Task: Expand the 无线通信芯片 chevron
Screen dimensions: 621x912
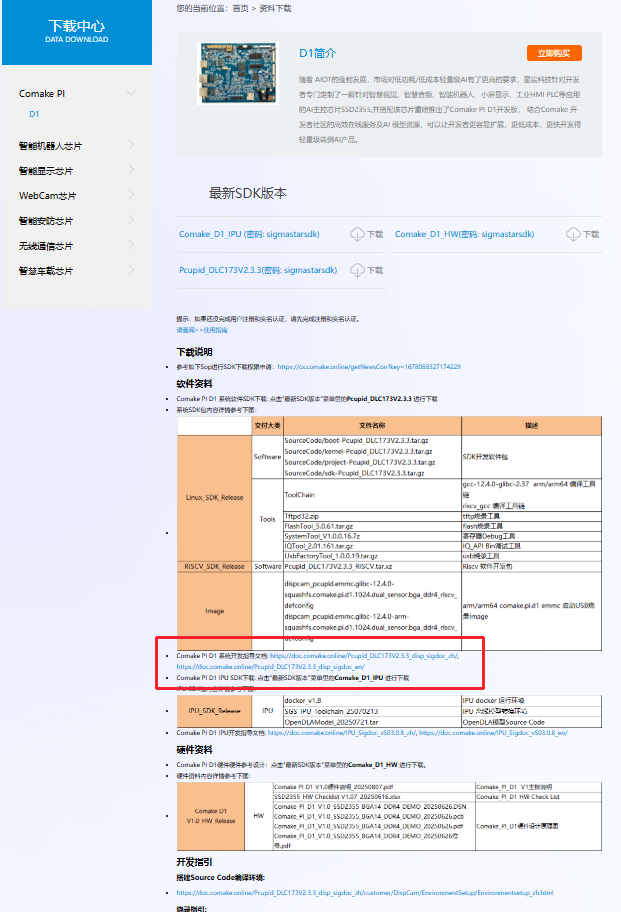Action: click(x=131, y=245)
